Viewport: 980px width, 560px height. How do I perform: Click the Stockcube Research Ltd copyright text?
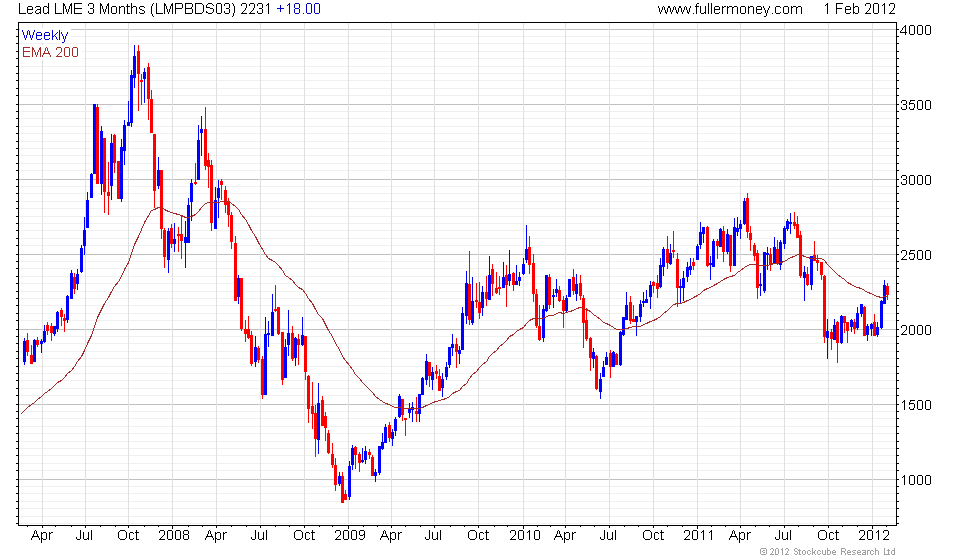pyautogui.click(x=828, y=552)
